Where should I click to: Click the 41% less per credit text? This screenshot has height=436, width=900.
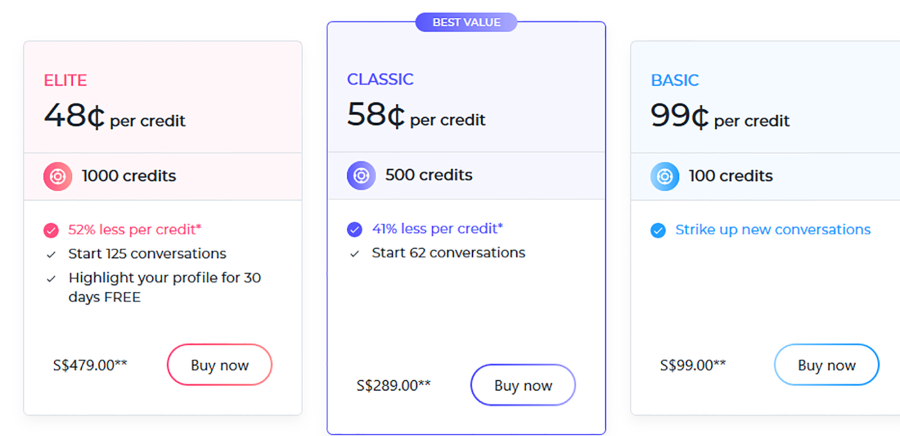[x=437, y=229]
